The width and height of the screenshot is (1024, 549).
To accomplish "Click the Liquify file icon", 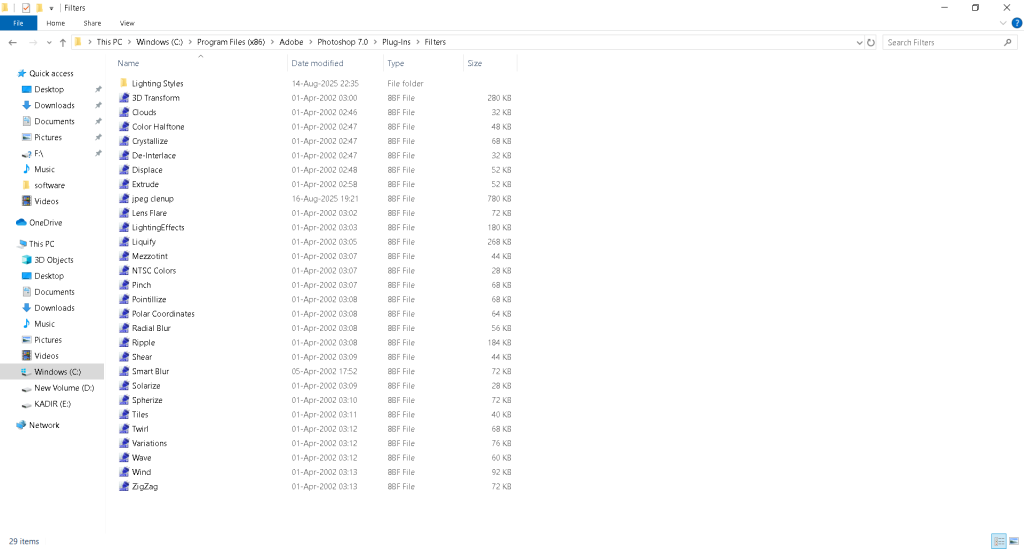I will tap(124, 242).
